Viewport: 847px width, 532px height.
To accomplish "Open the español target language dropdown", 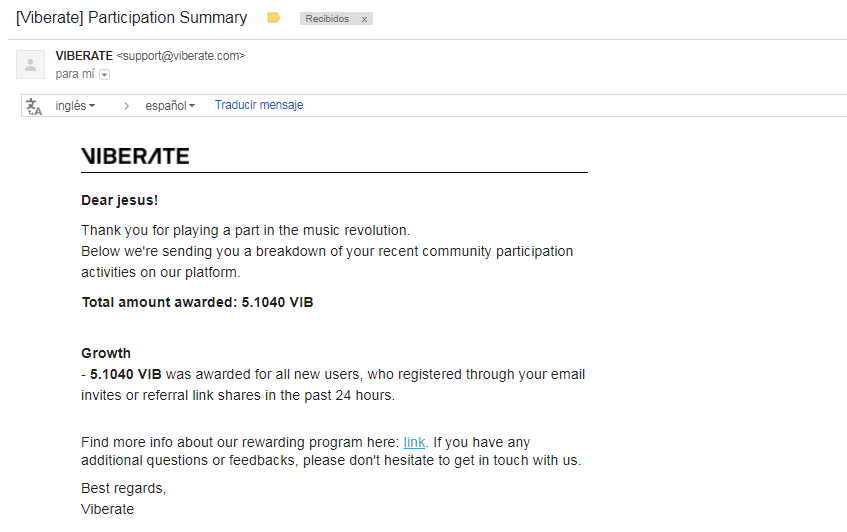I will (x=169, y=106).
